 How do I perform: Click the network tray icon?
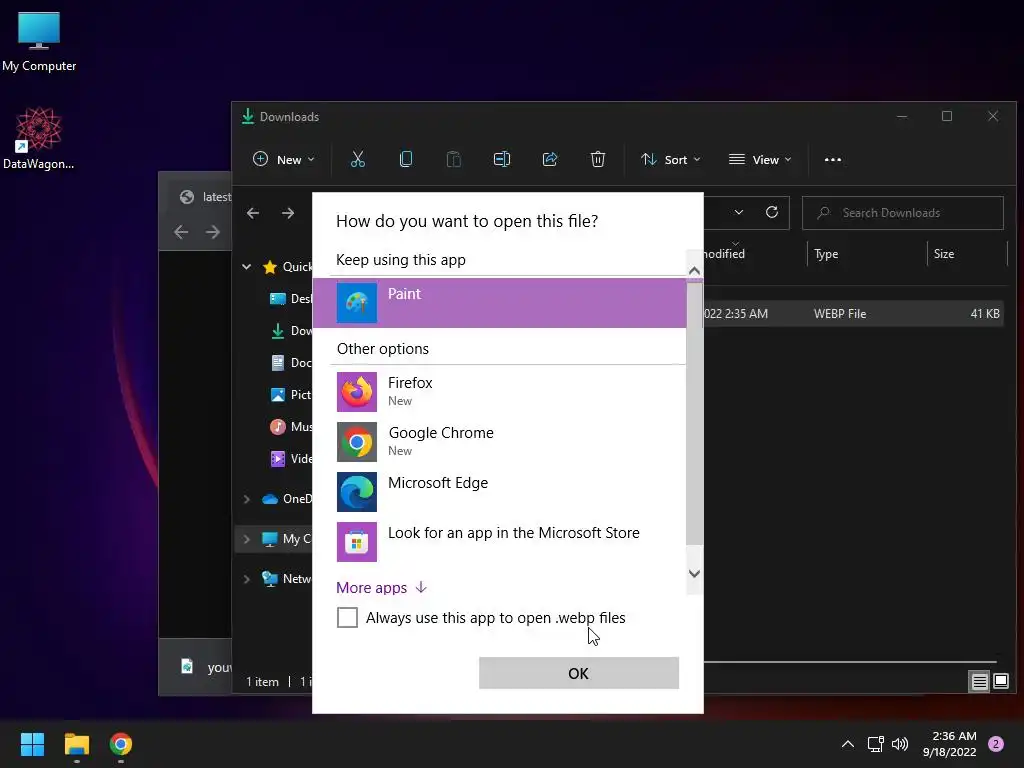click(875, 744)
